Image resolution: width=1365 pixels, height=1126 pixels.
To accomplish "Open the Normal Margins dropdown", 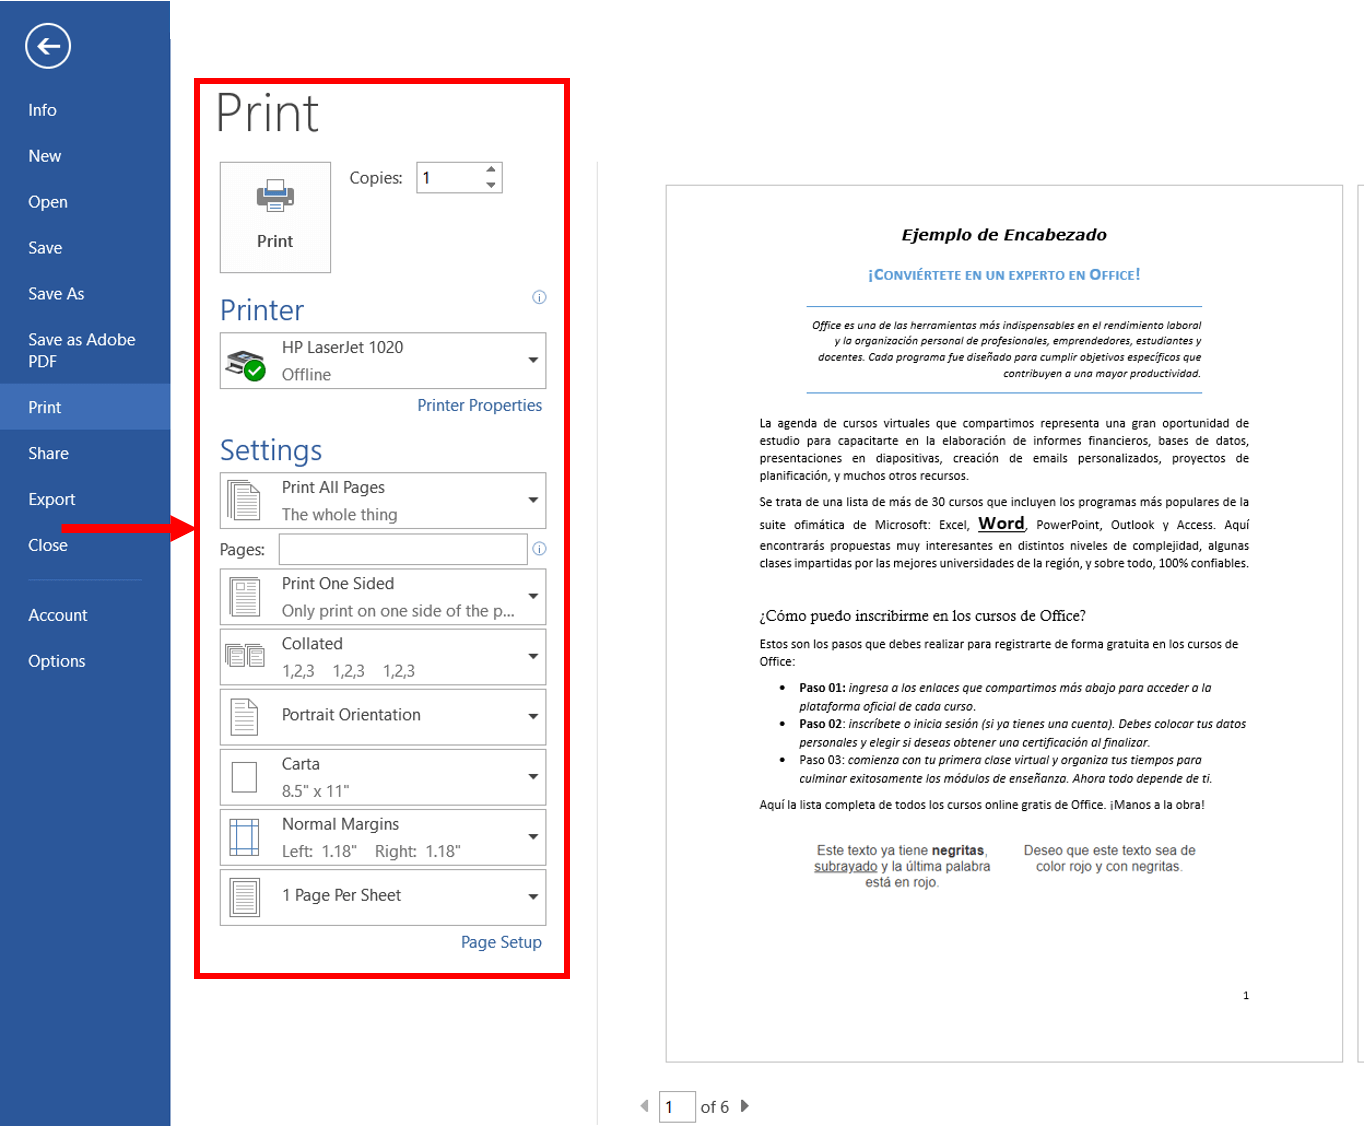I will click(383, 837).
